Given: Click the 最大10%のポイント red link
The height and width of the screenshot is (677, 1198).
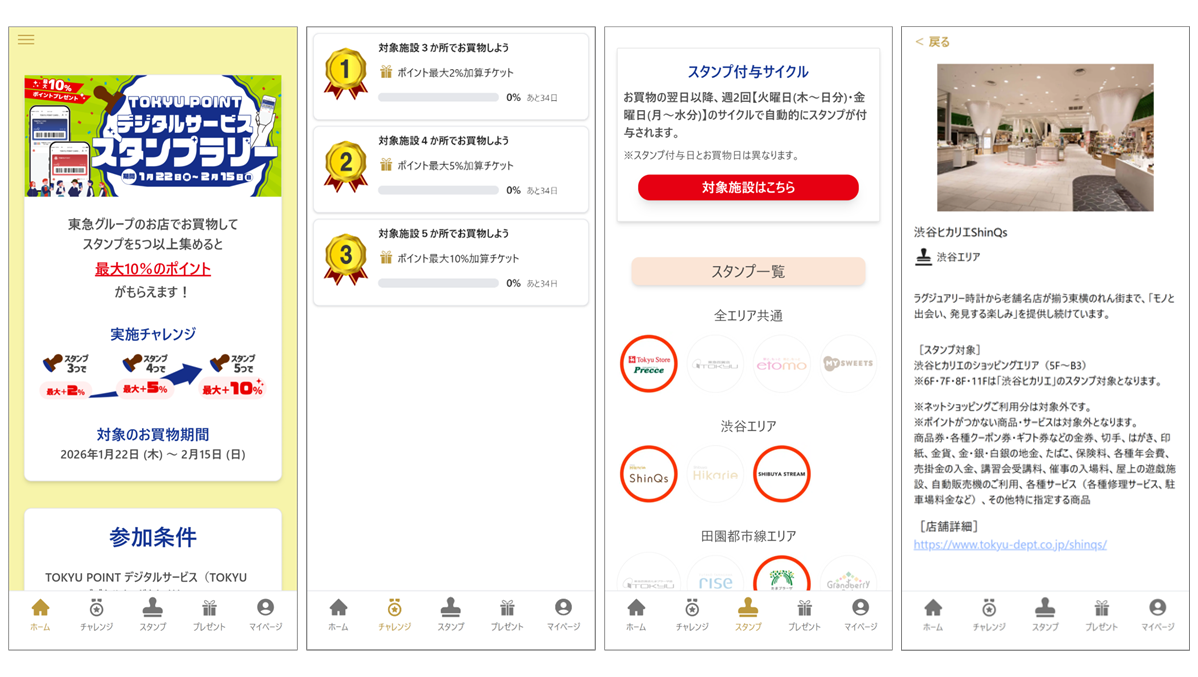Looking at the screenshot, I should (x=153, y=269).
